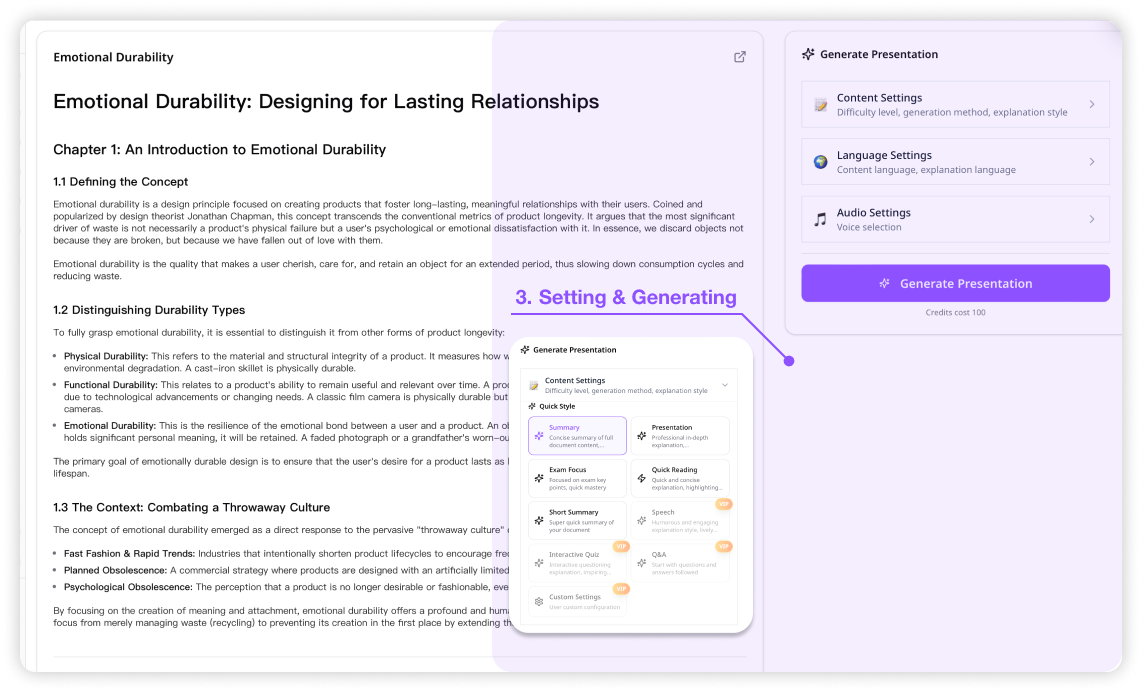
Task: Click the globe icon beside Language Settings
Action: [x=820, y=162]
